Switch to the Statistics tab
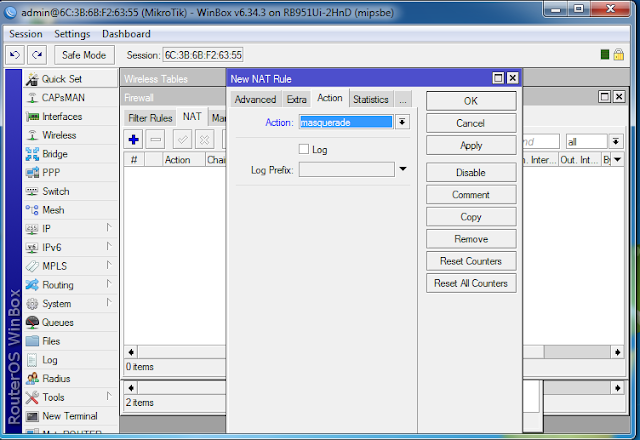Viewport: 640px width, 440px height. tap(371, 100)
